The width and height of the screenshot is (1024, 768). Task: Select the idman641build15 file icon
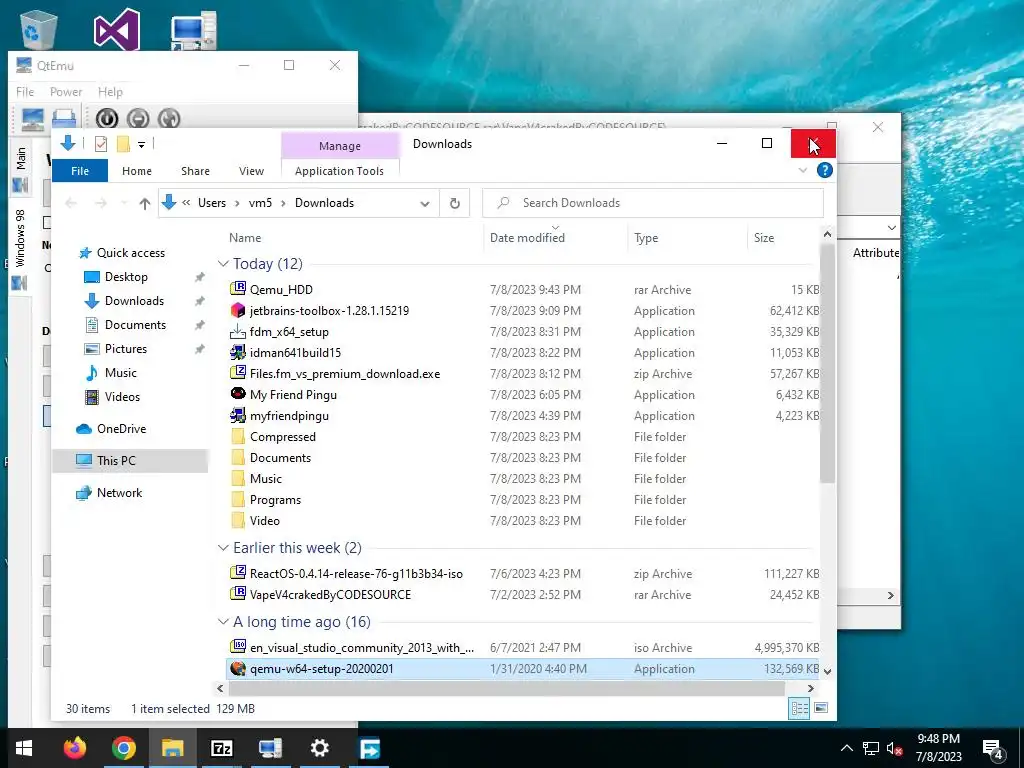click(x=238, y=352)
